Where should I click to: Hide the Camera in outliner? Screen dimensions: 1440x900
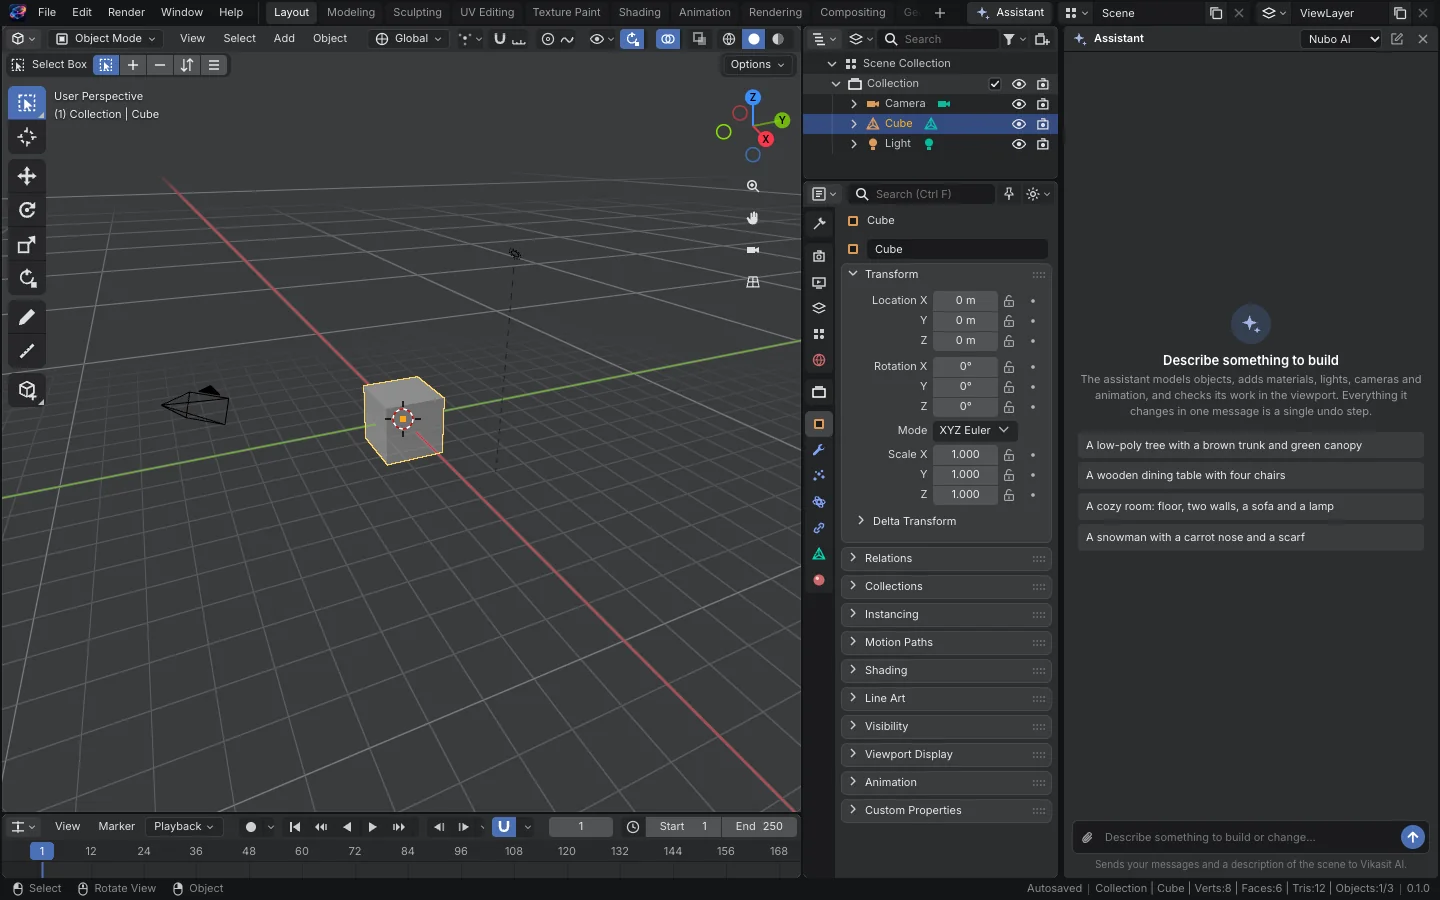(x=1019, y=104)
